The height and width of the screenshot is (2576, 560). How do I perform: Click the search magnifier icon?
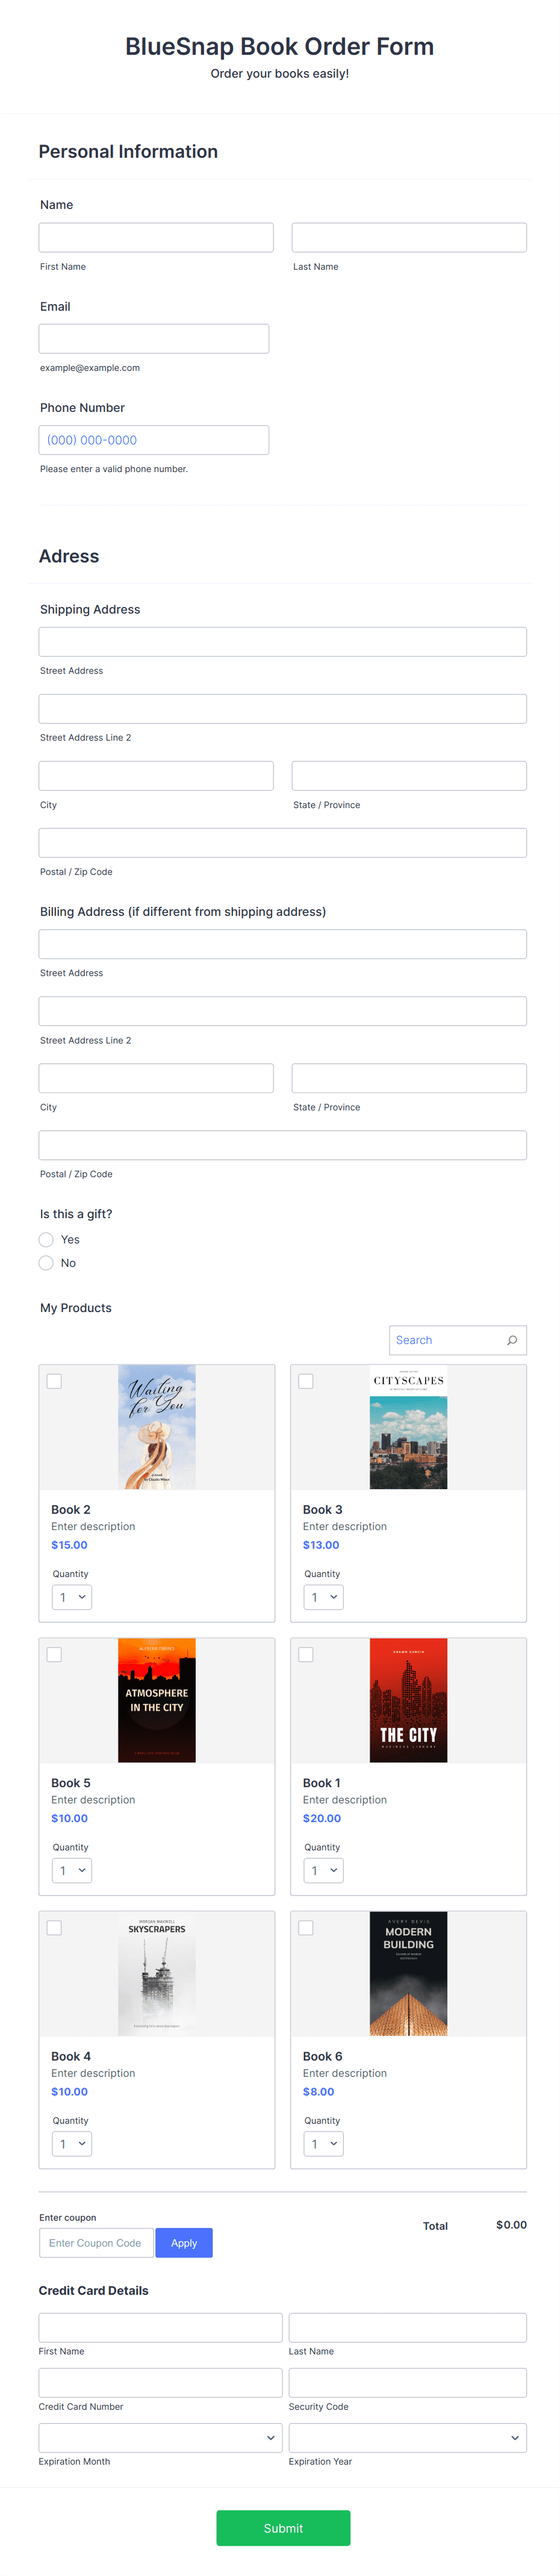tap(512, 1340)
